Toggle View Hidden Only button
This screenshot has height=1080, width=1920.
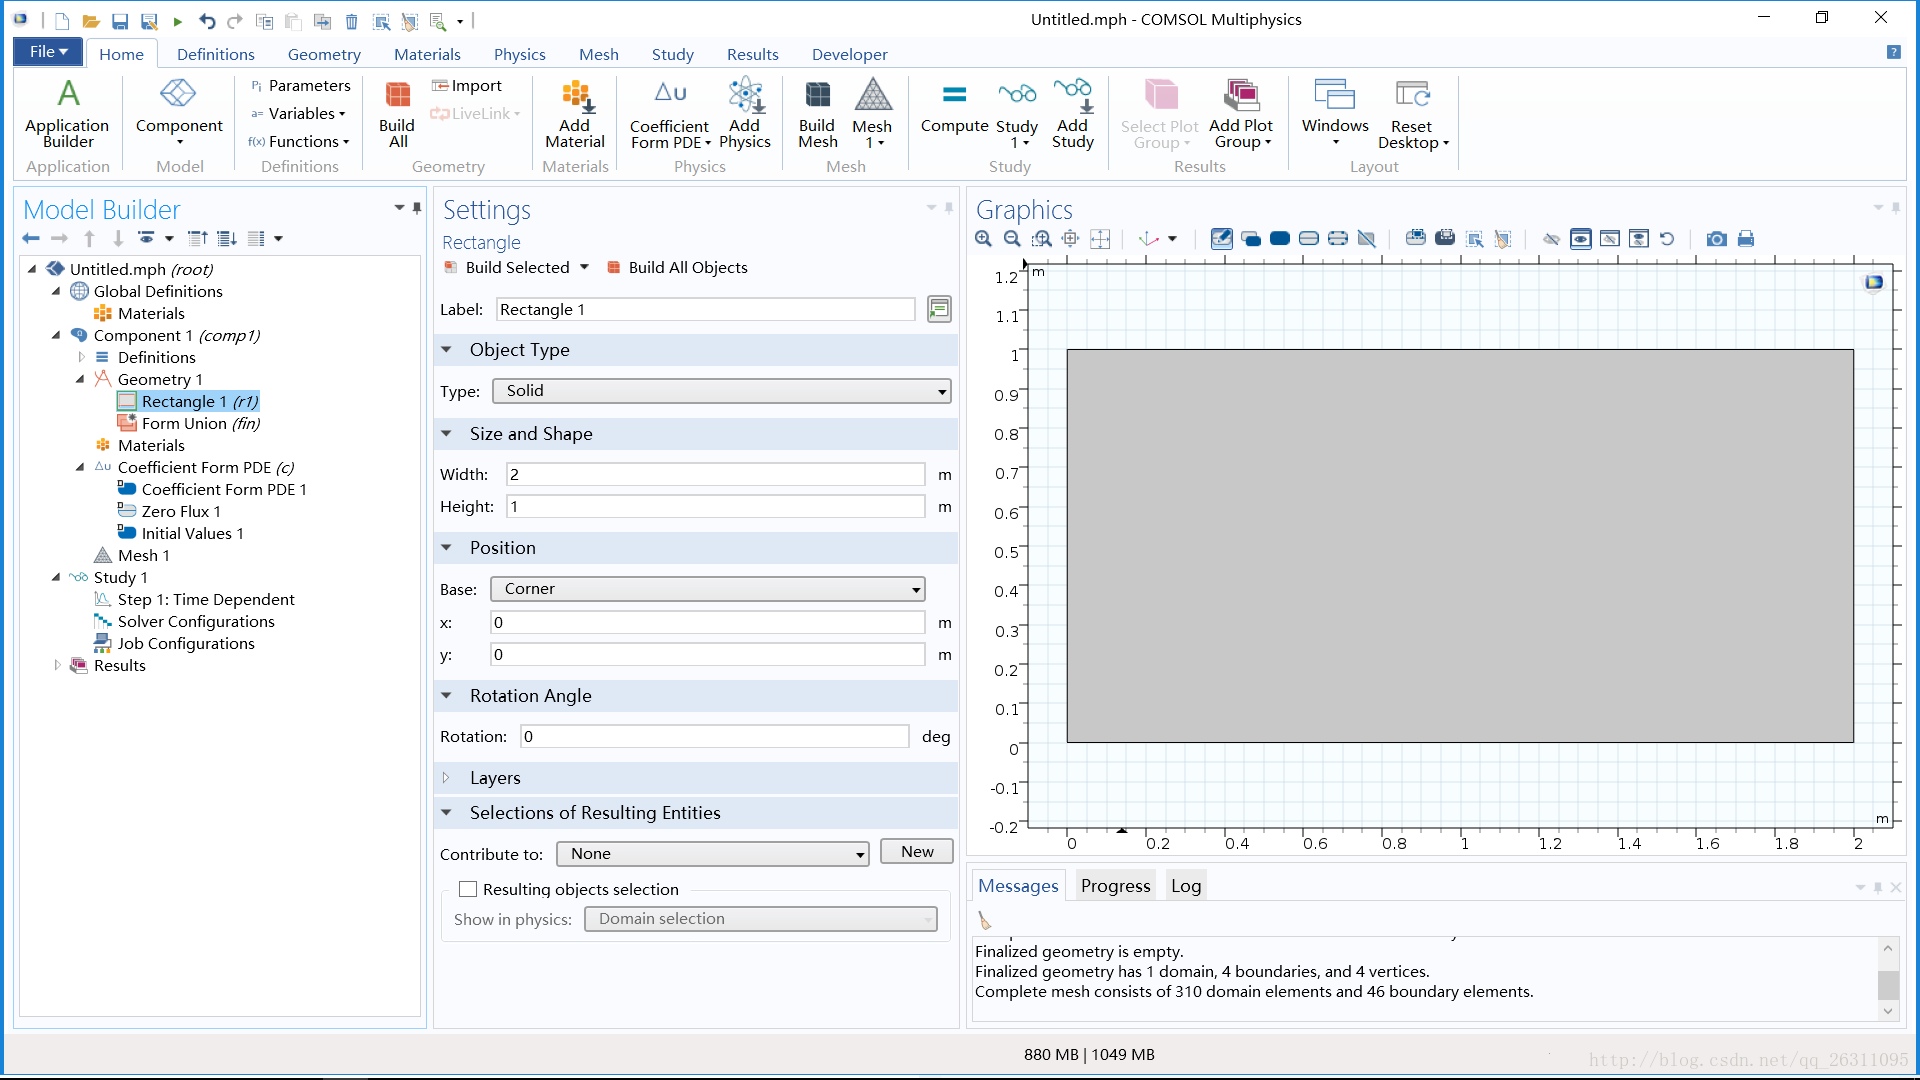tap(1609, 239)
